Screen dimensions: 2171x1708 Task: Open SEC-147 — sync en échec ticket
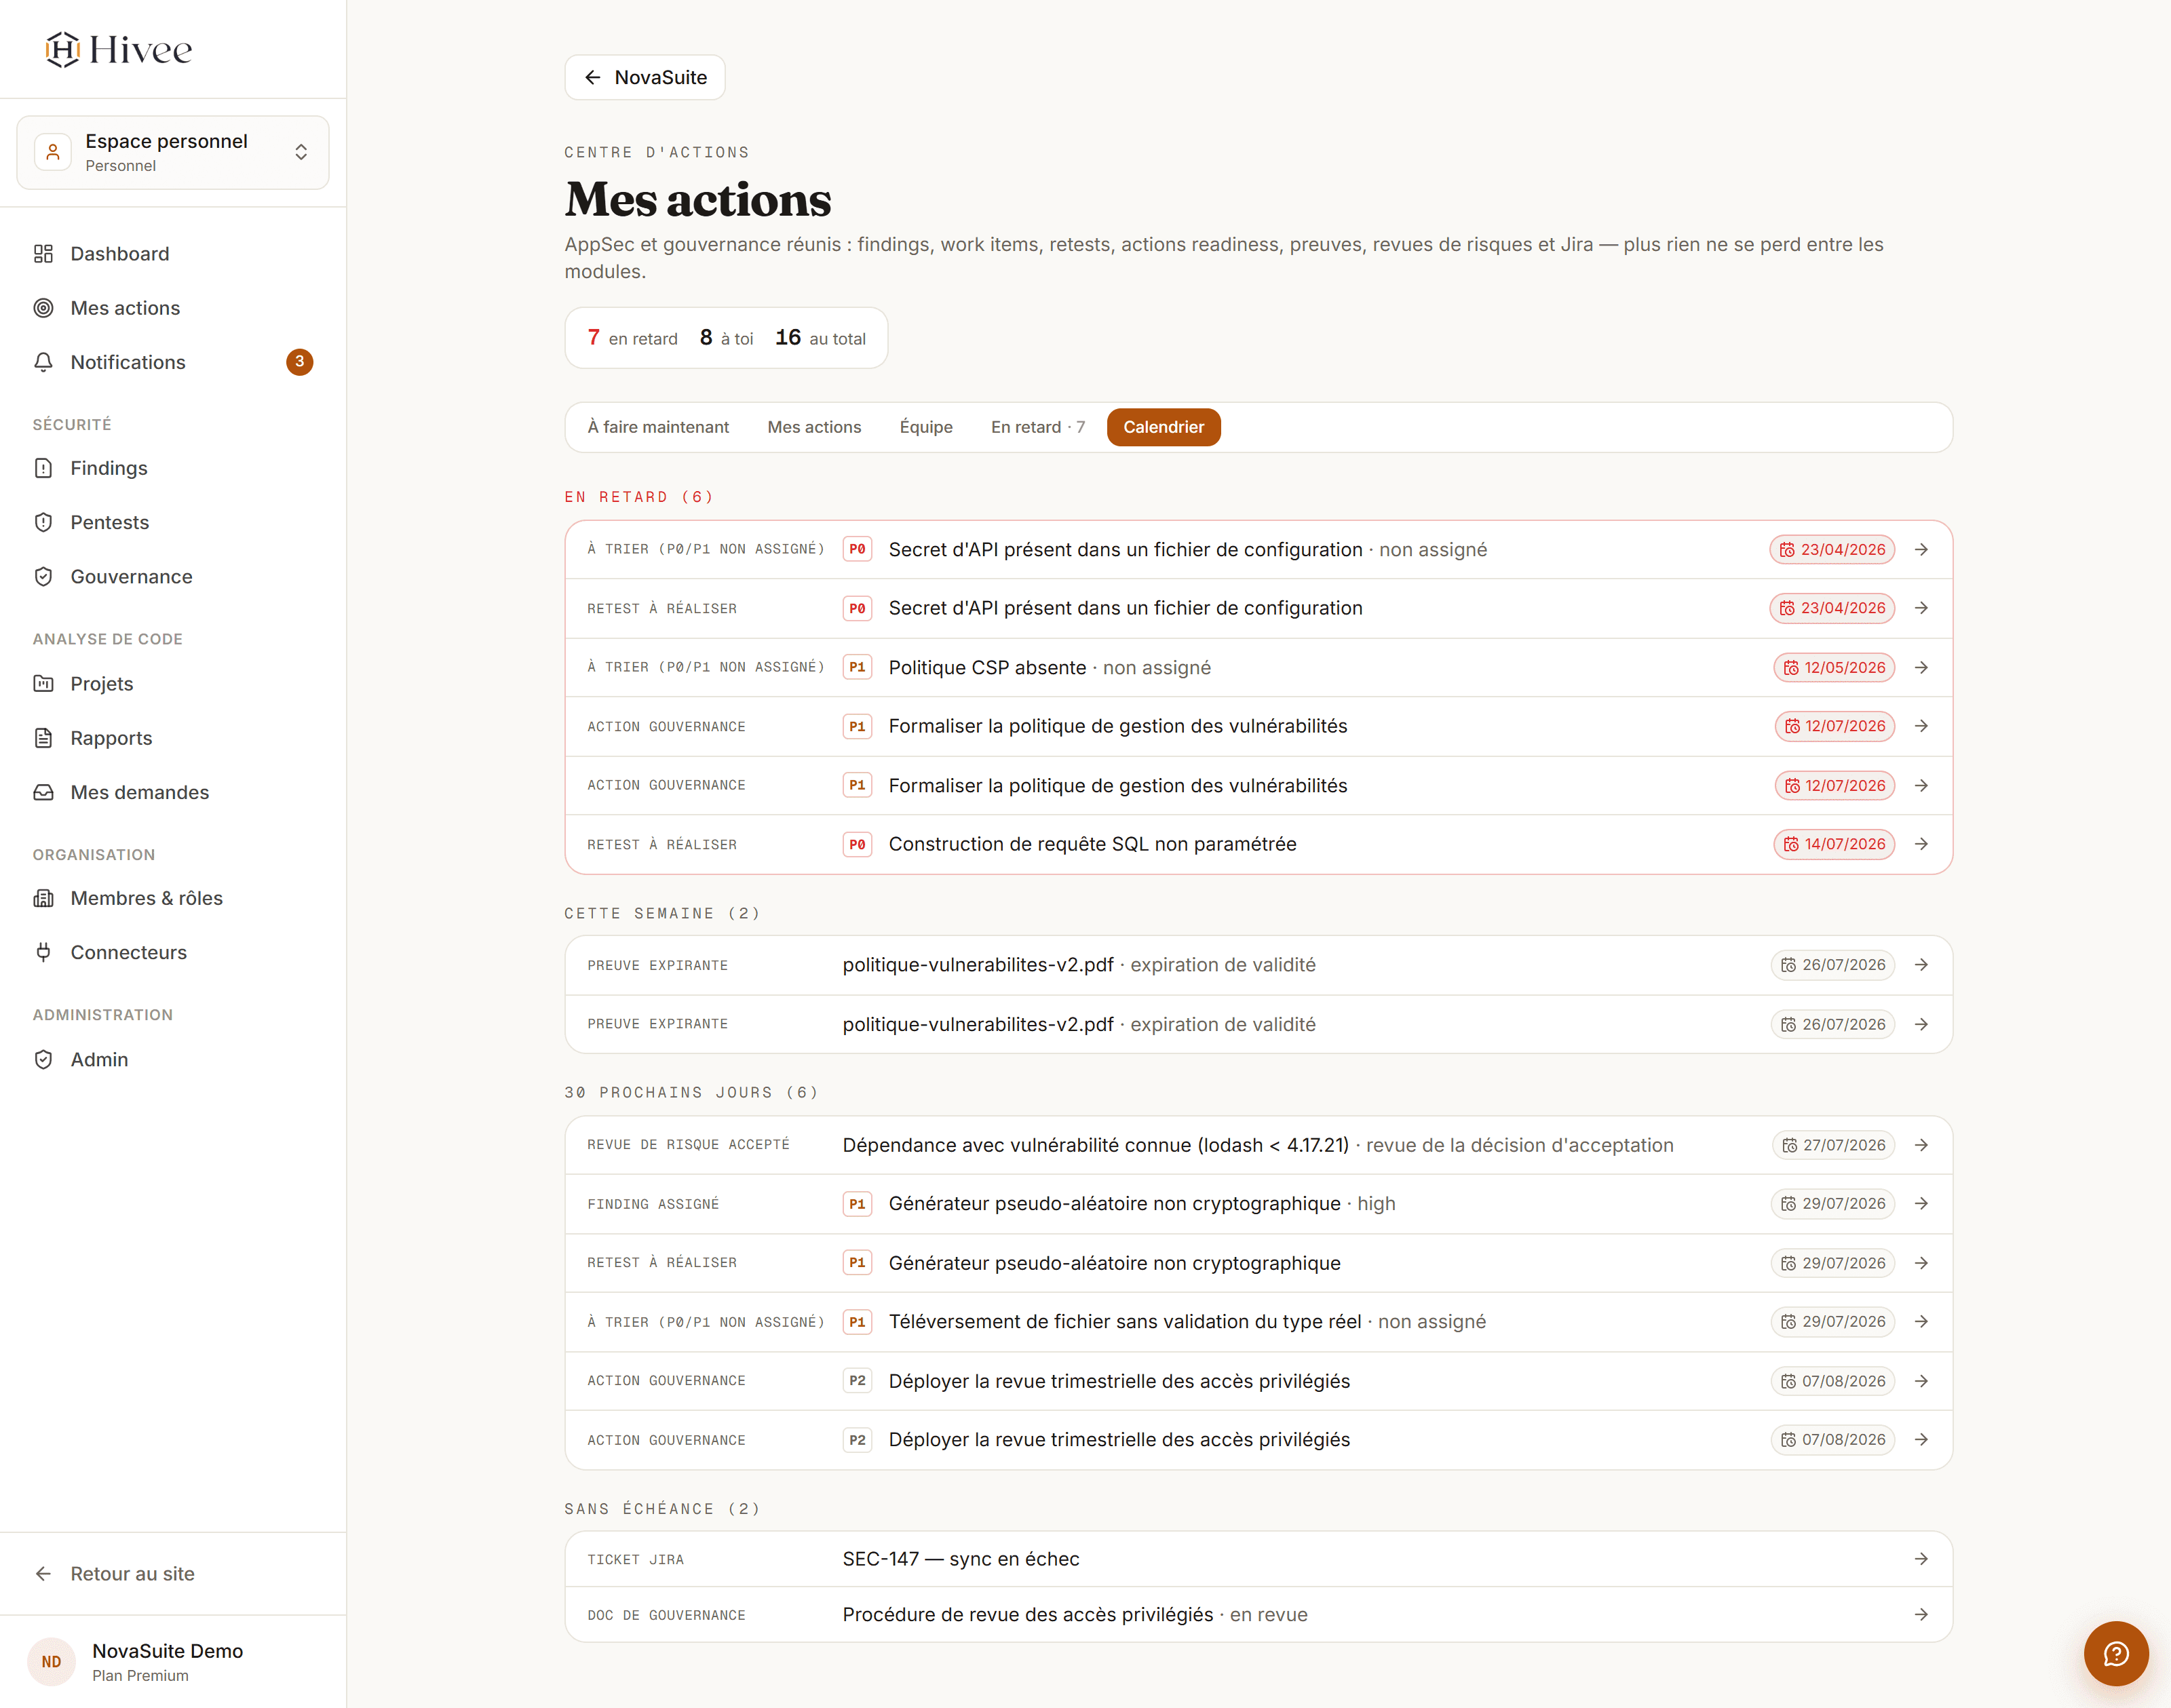tap(961, 1559)
